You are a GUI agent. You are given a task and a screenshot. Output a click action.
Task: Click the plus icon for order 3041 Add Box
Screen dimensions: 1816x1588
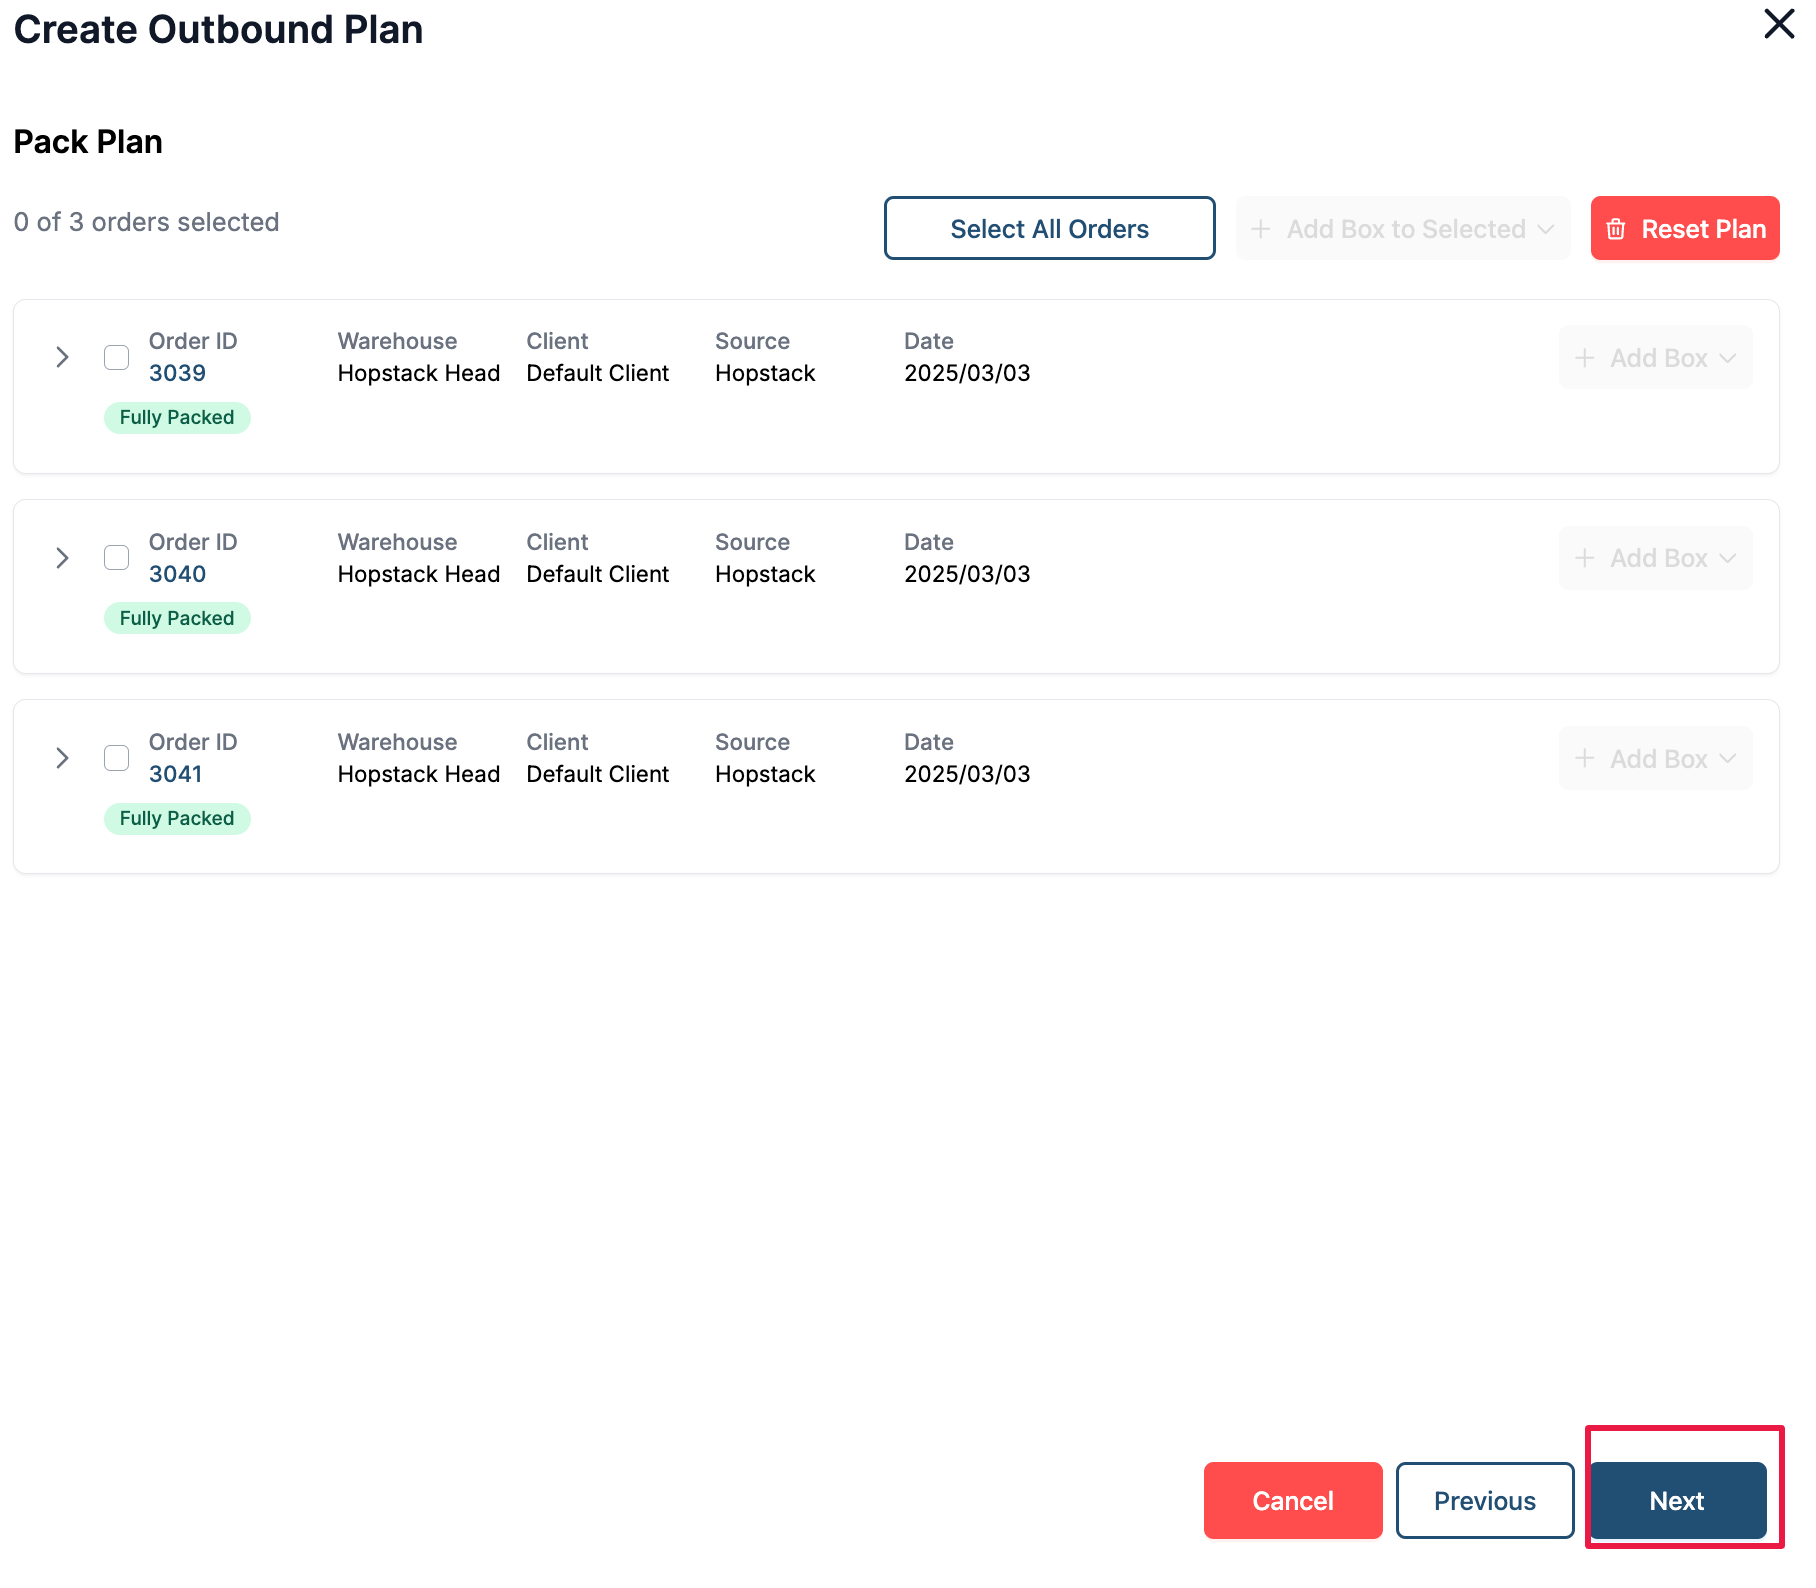pos(1584,759)
